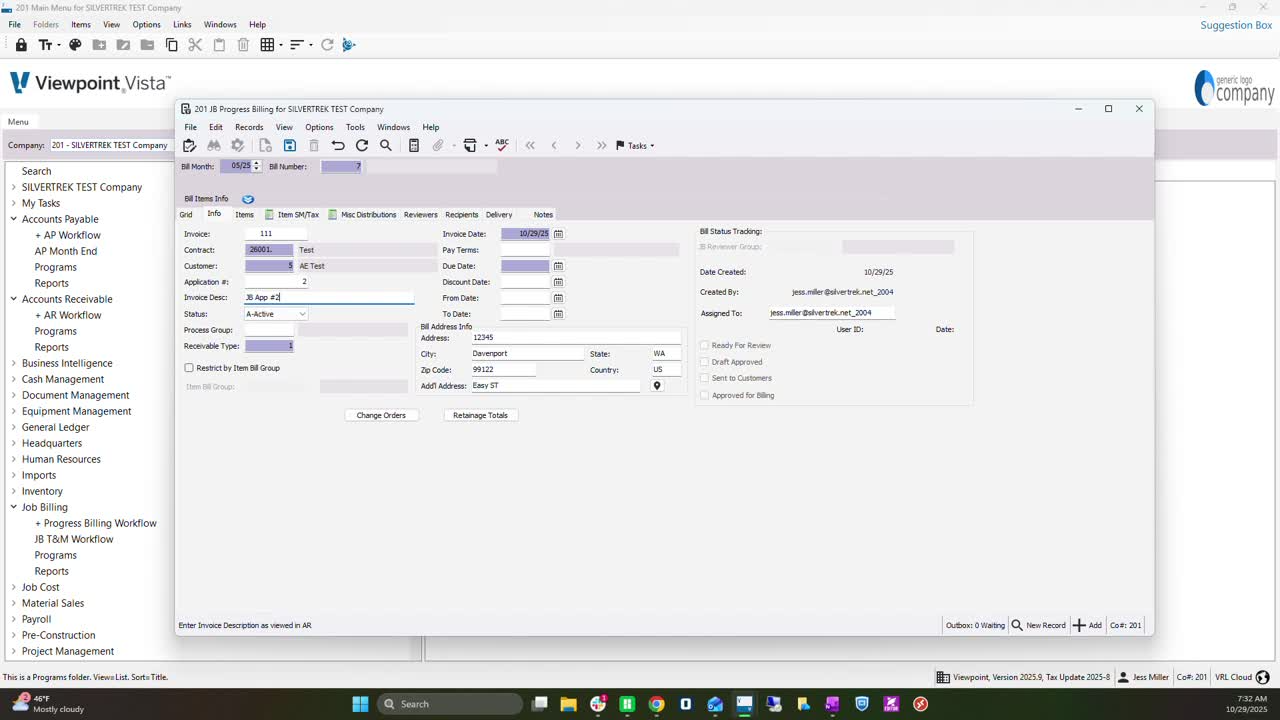Switch to the Misc Distributions tab
This screenshot has width=1280, height=720.
click(362, 215)
